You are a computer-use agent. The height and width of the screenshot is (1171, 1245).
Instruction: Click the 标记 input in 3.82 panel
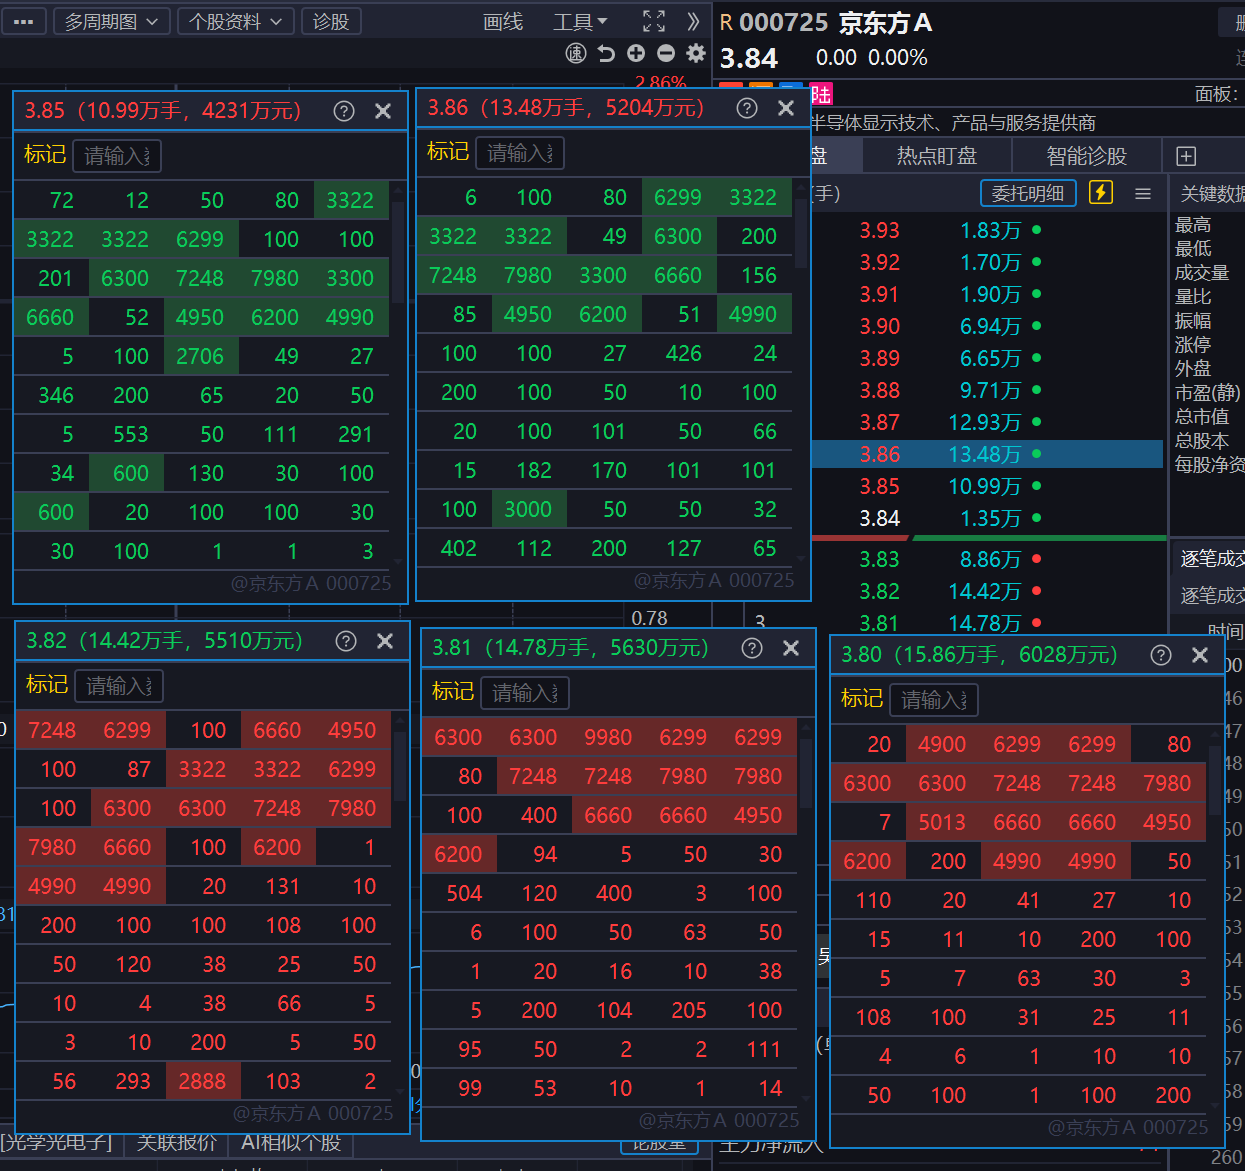point(119,686)
